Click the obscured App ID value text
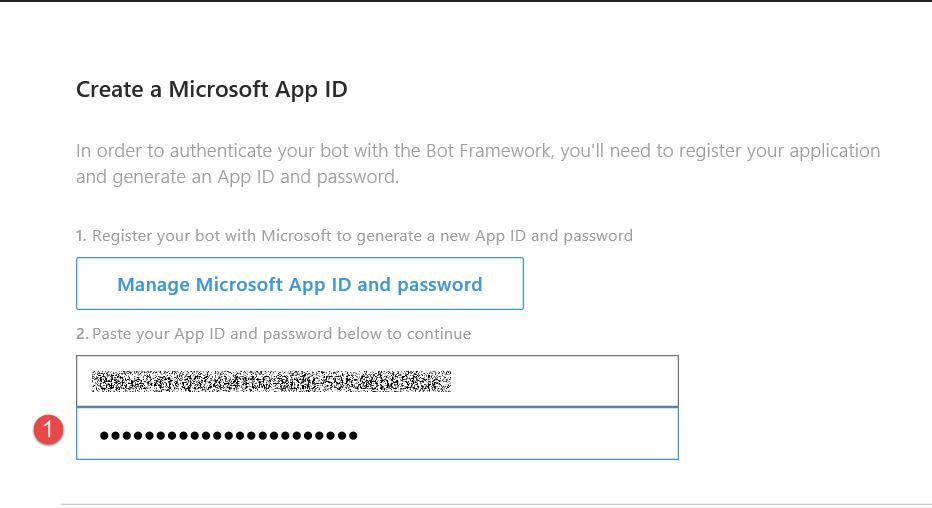 pyautogui.click(x=270, y=381)
